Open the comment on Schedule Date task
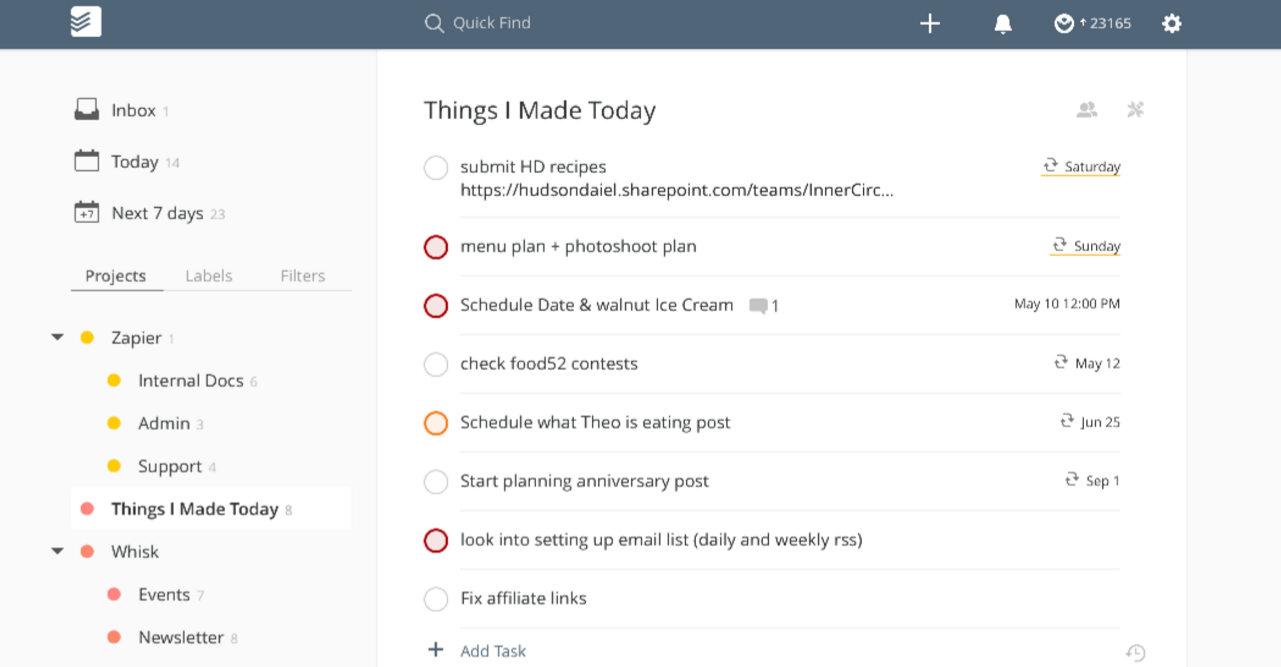The width and height of the screenshot is (1281, 667). (x=762, y=306)
